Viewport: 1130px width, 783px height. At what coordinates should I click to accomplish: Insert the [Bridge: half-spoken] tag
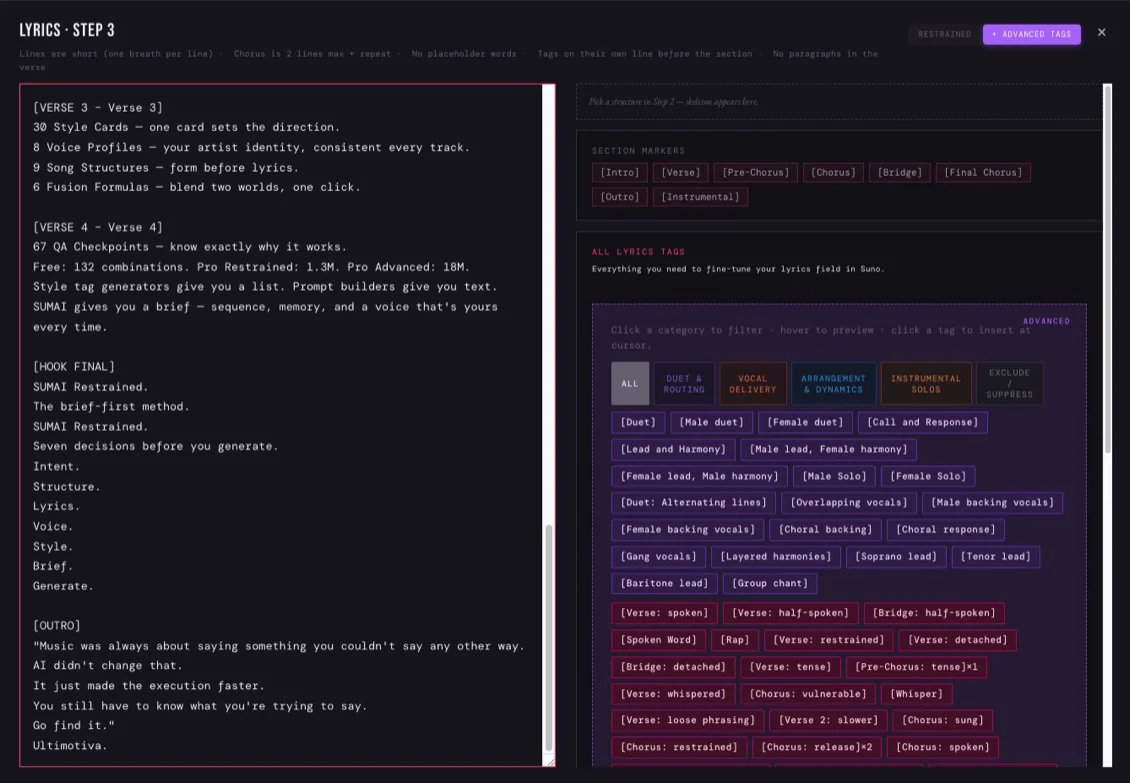click(x=934, y=614)
